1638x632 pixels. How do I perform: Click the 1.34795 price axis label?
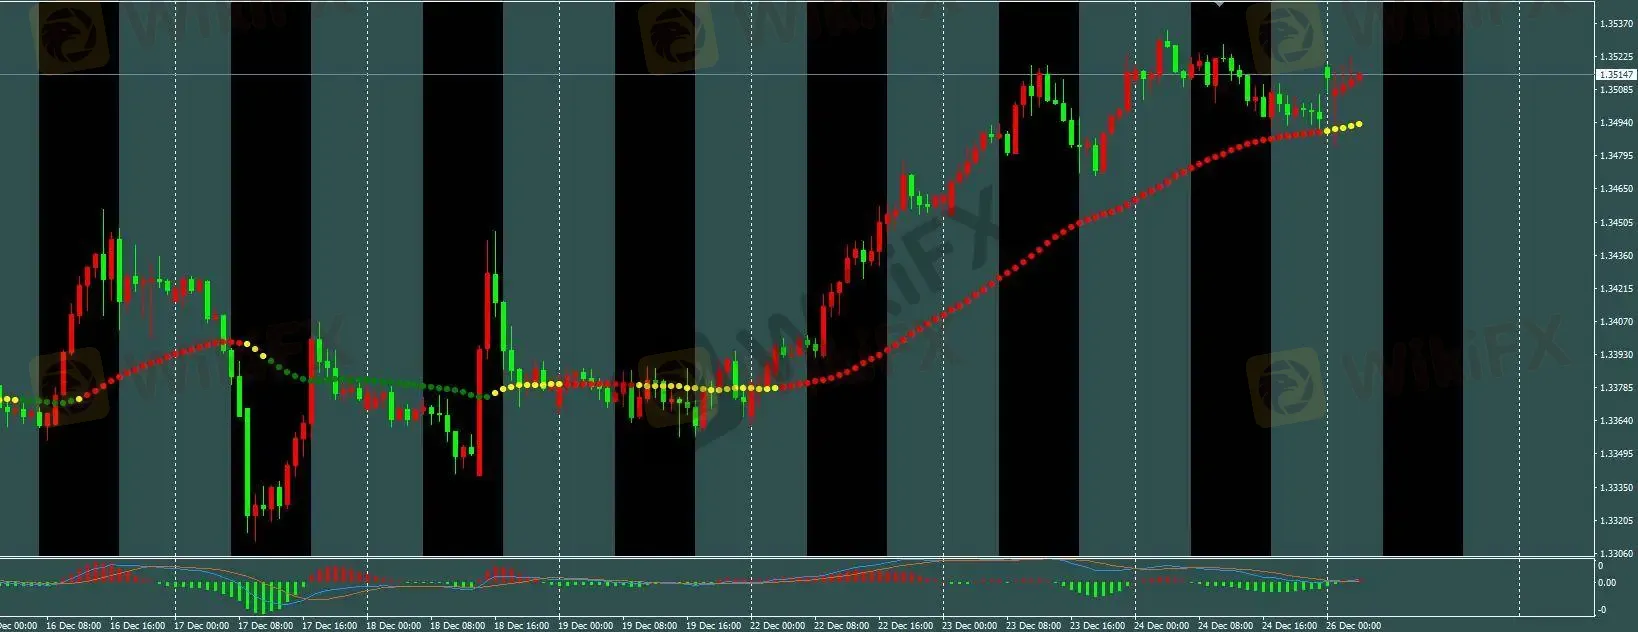pyautogui.click(x=1617, y=156)
